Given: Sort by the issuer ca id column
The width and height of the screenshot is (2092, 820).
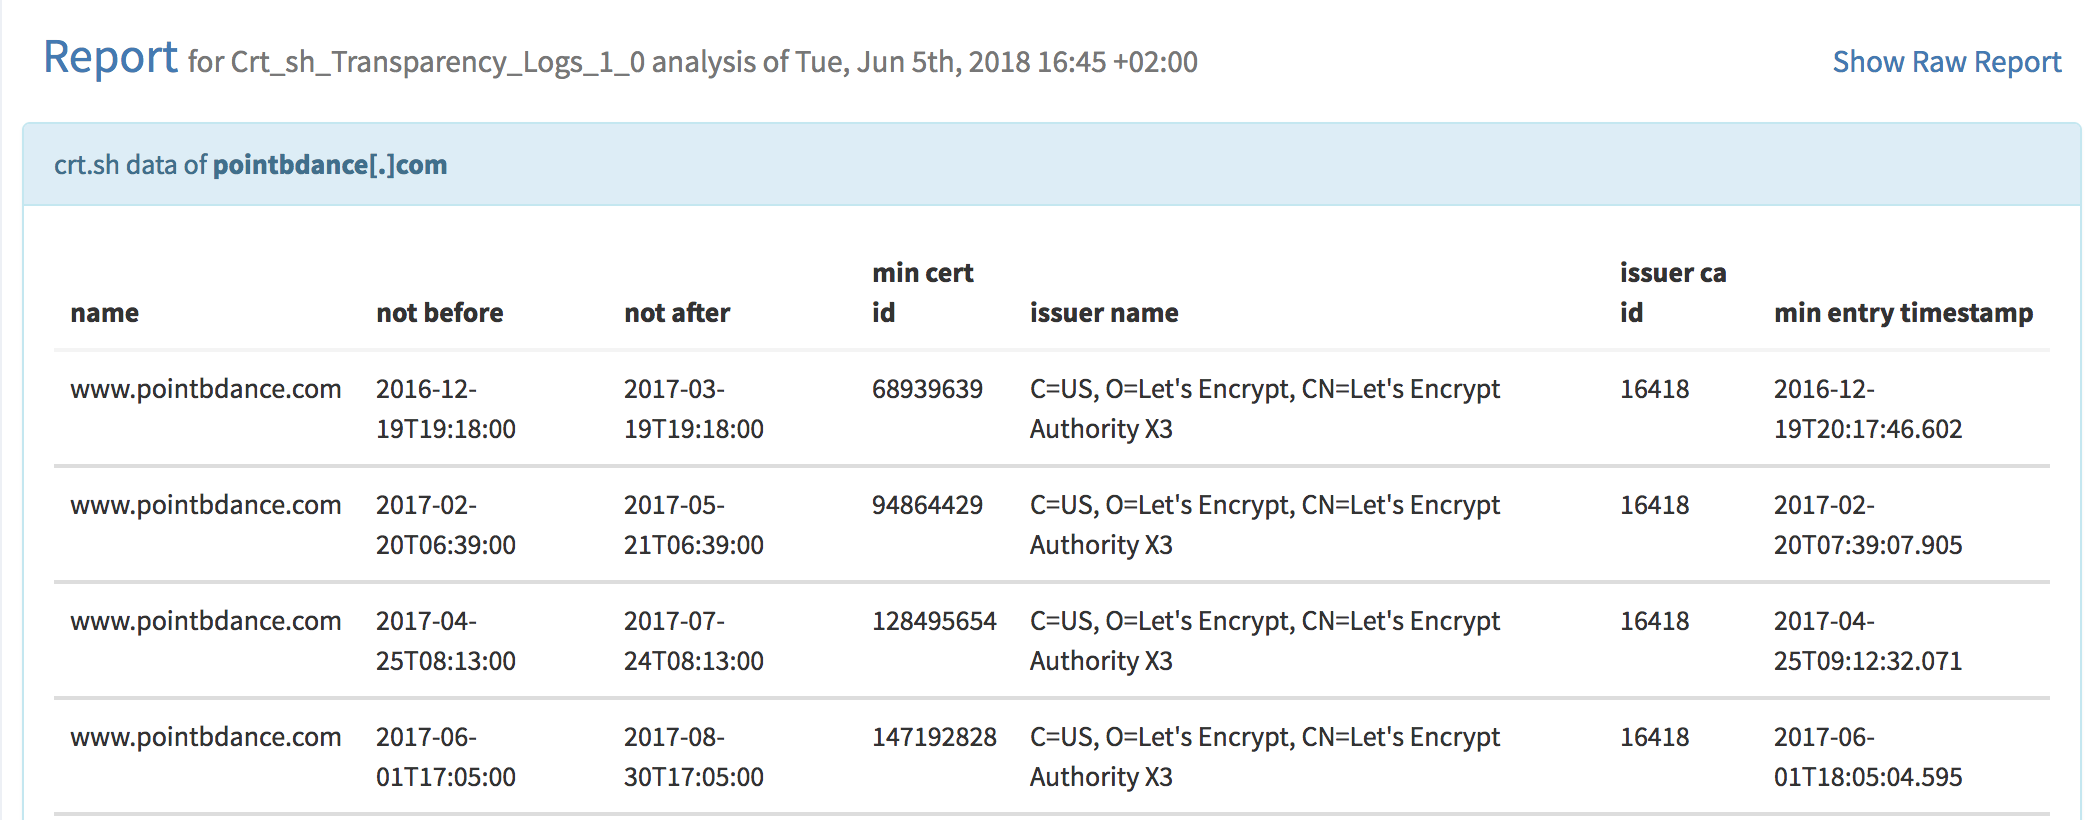Looking at the screenshot, I should (1673, 292).
